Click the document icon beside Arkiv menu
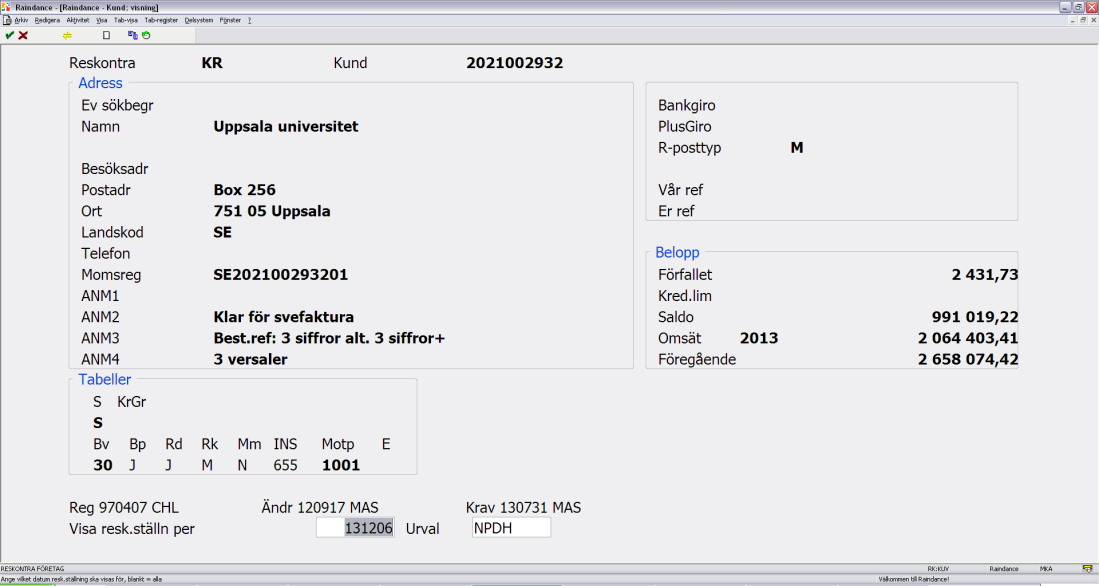Image resolution: width=1099 pixels, height=586 pixels. 7,20
